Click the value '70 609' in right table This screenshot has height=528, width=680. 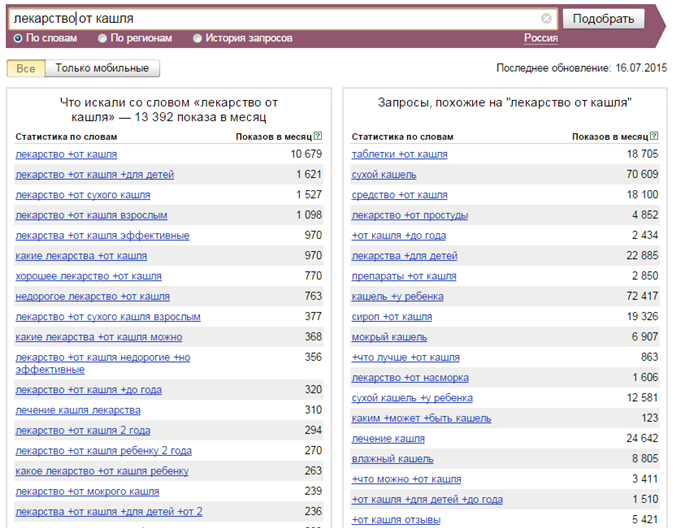(642, 174)
